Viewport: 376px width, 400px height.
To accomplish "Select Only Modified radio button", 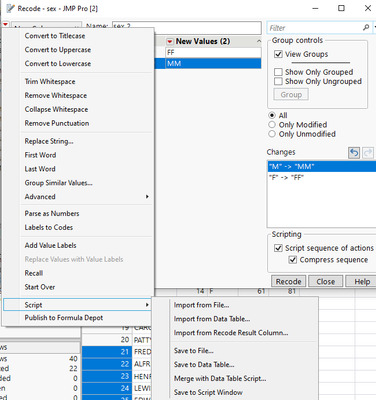I will click(x=272, y=125).
